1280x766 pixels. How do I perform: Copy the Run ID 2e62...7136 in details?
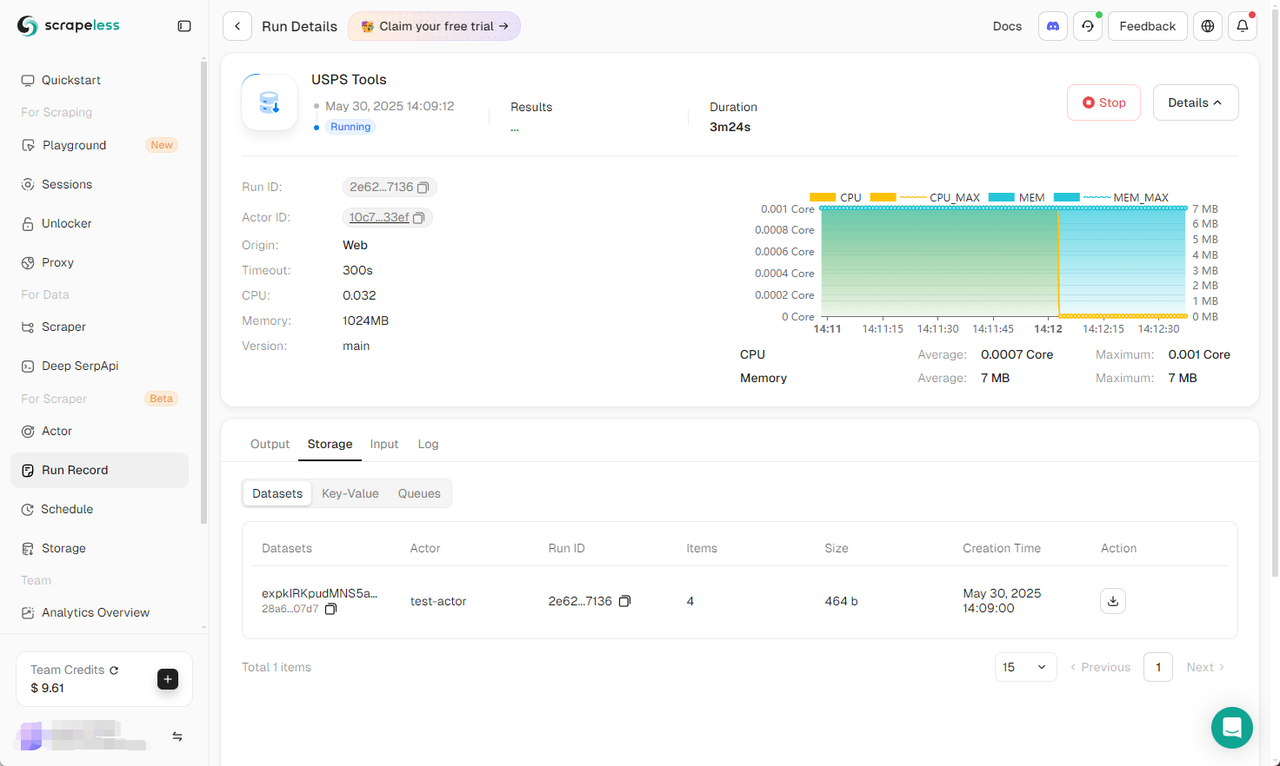tap(423, 187)
